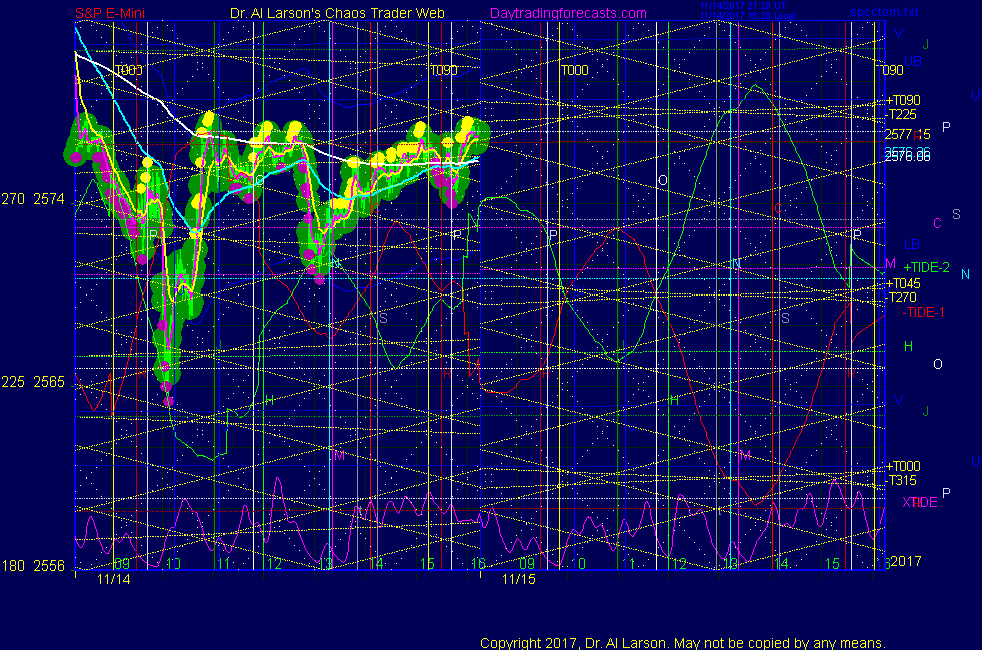Select the red "-TIDE-1" label
Viewport: 982px width, 650px height.
pos(923,312)
